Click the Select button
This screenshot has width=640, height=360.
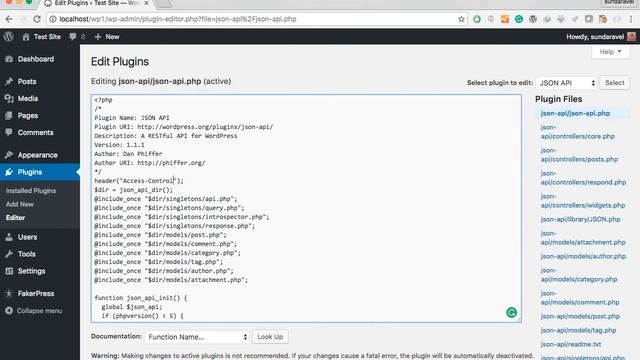614,83
